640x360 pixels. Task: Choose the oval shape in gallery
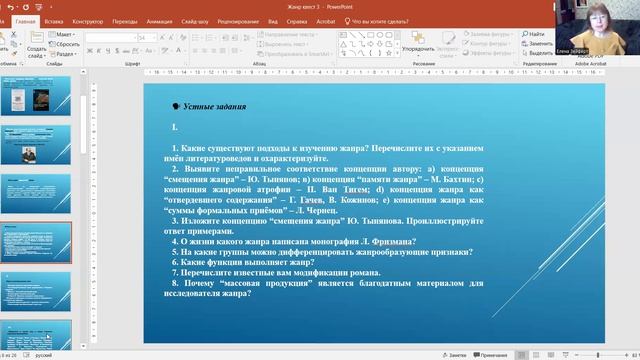(380, 35)
